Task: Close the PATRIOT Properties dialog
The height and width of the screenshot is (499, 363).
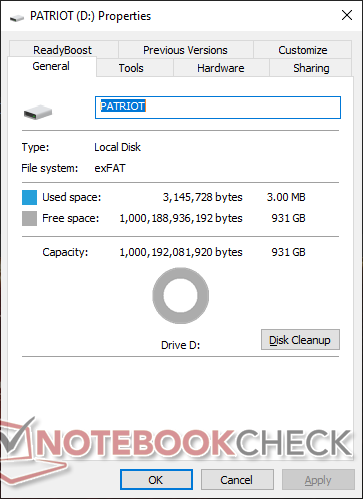Action: click(x=347, y=15)
